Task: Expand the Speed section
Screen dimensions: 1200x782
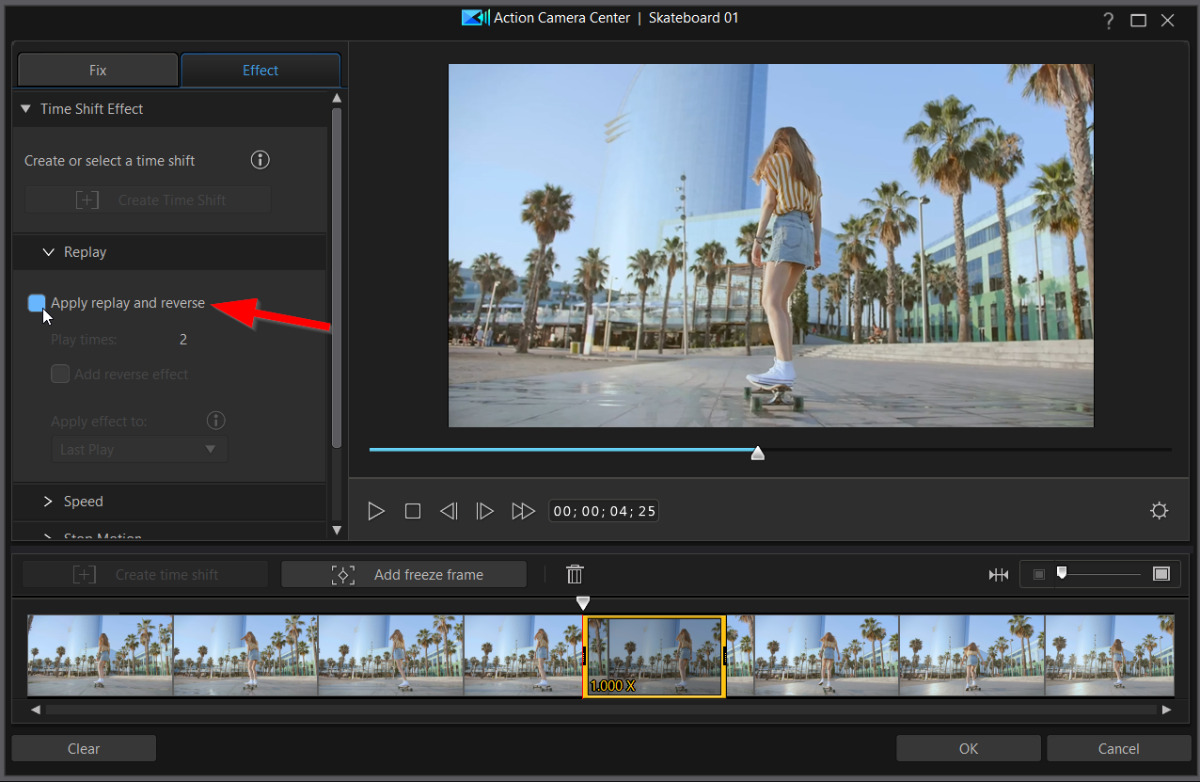Action: [48, 501]
